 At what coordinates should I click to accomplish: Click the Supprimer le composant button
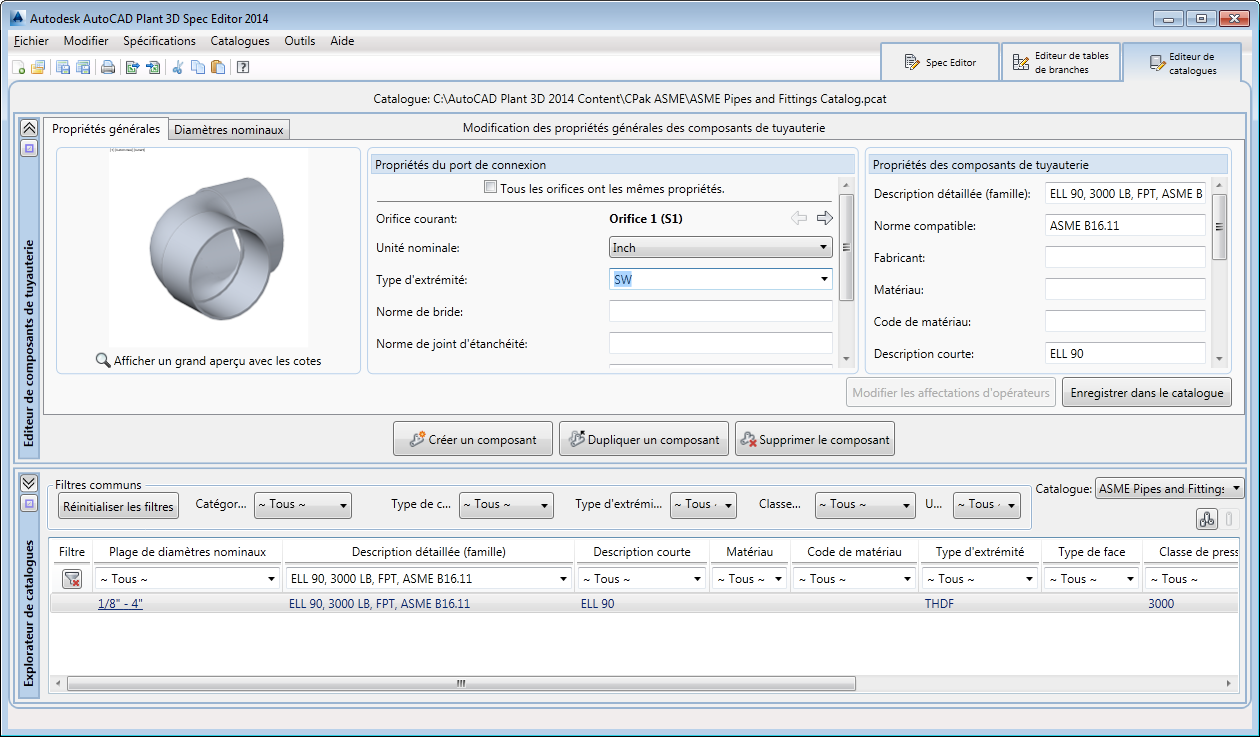pos(814,439)
